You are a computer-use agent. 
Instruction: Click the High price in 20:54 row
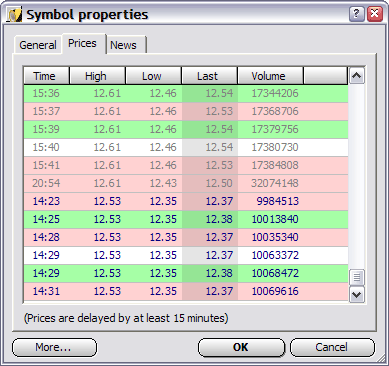[107, 183]
